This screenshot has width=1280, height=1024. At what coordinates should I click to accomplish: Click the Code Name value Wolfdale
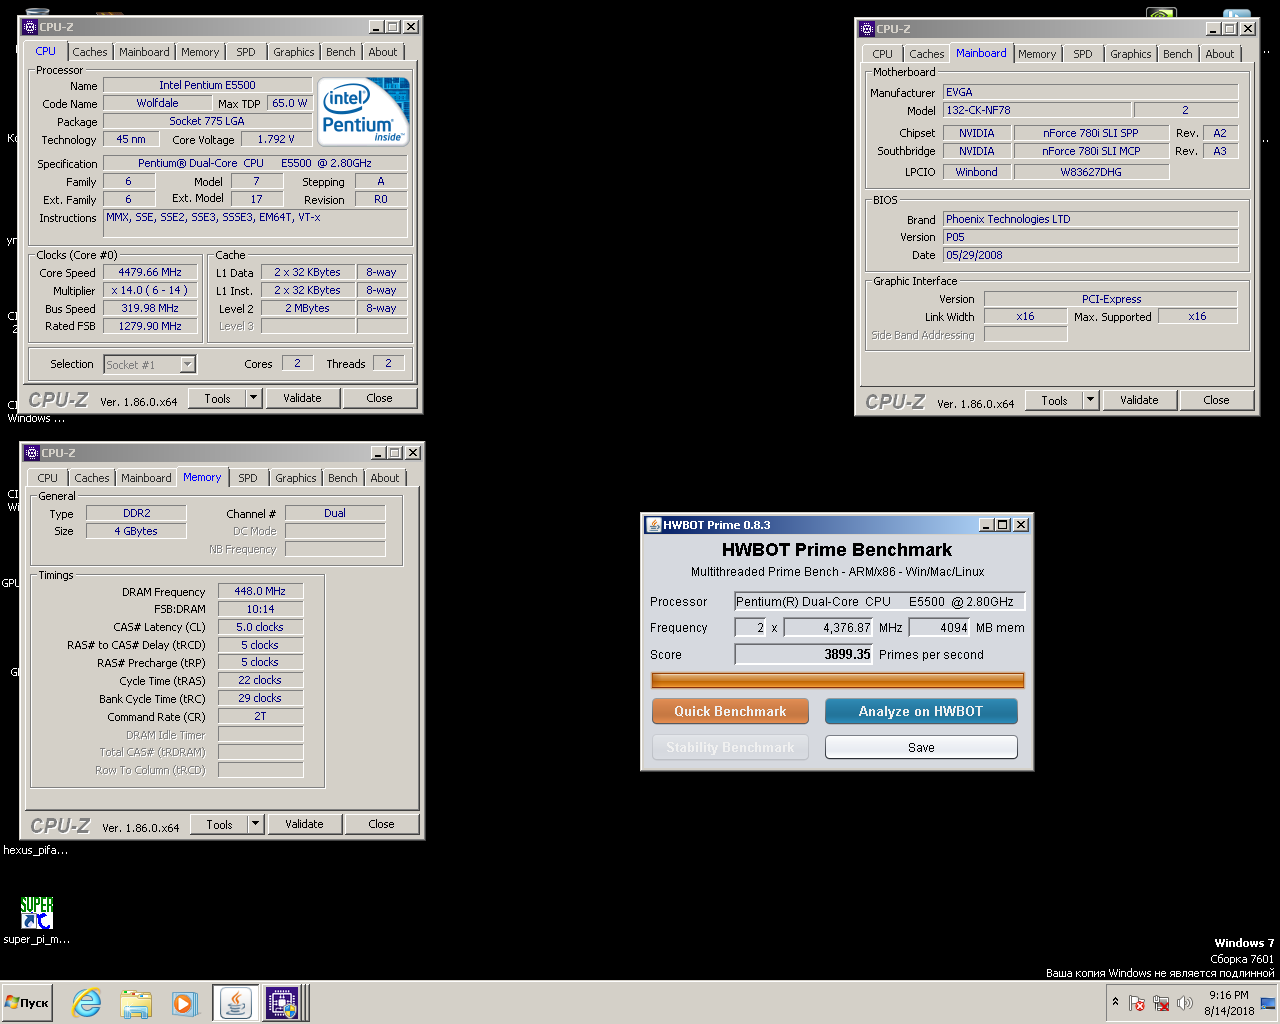click(157, 103)
